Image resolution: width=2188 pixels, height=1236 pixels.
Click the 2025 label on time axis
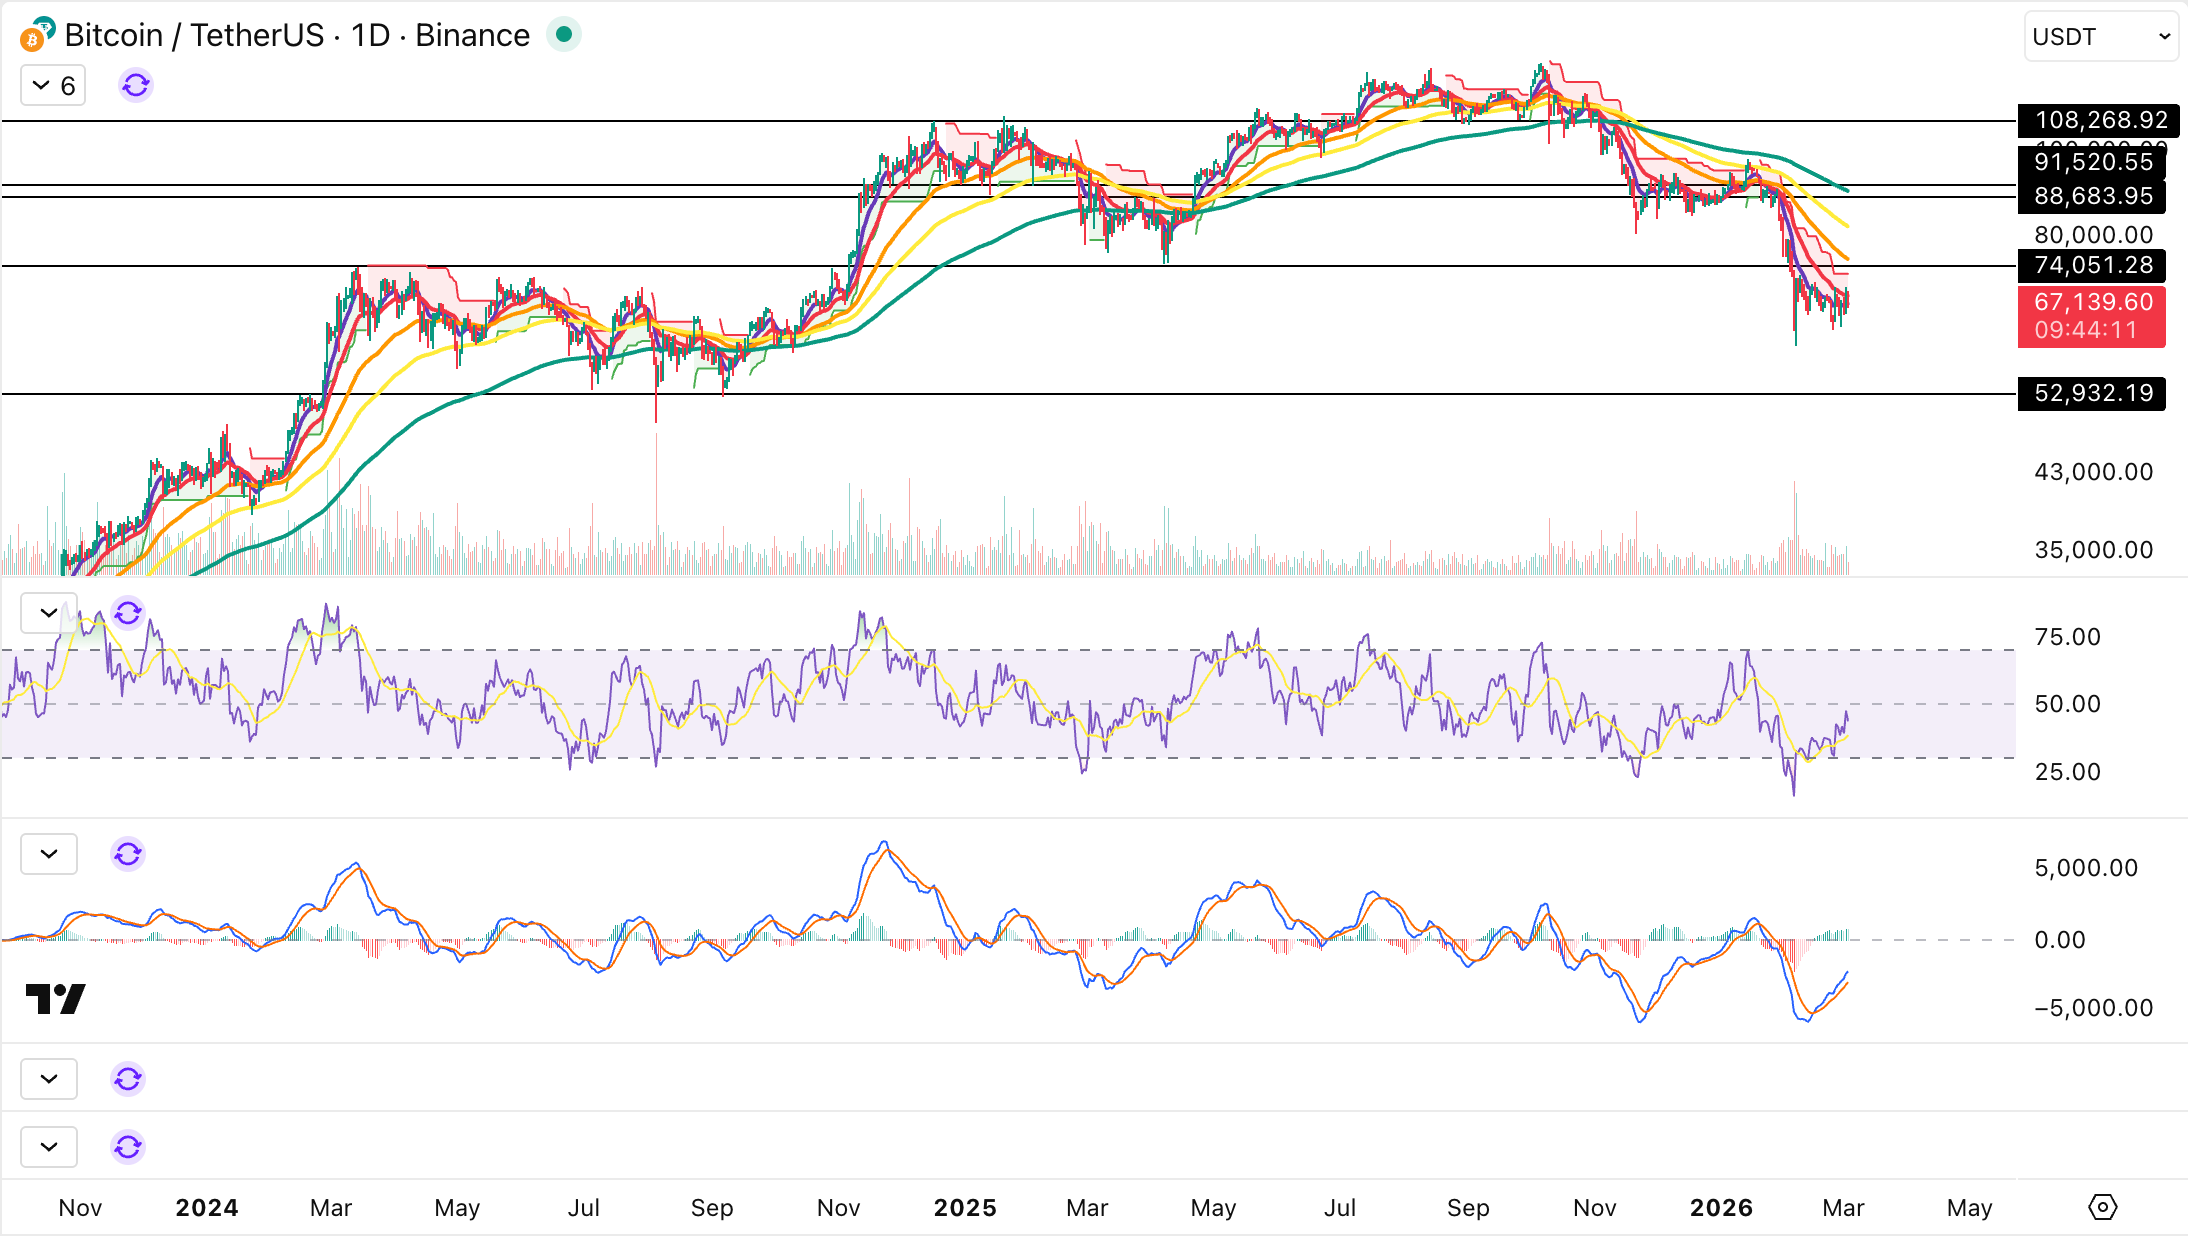tap(965, 1208)
